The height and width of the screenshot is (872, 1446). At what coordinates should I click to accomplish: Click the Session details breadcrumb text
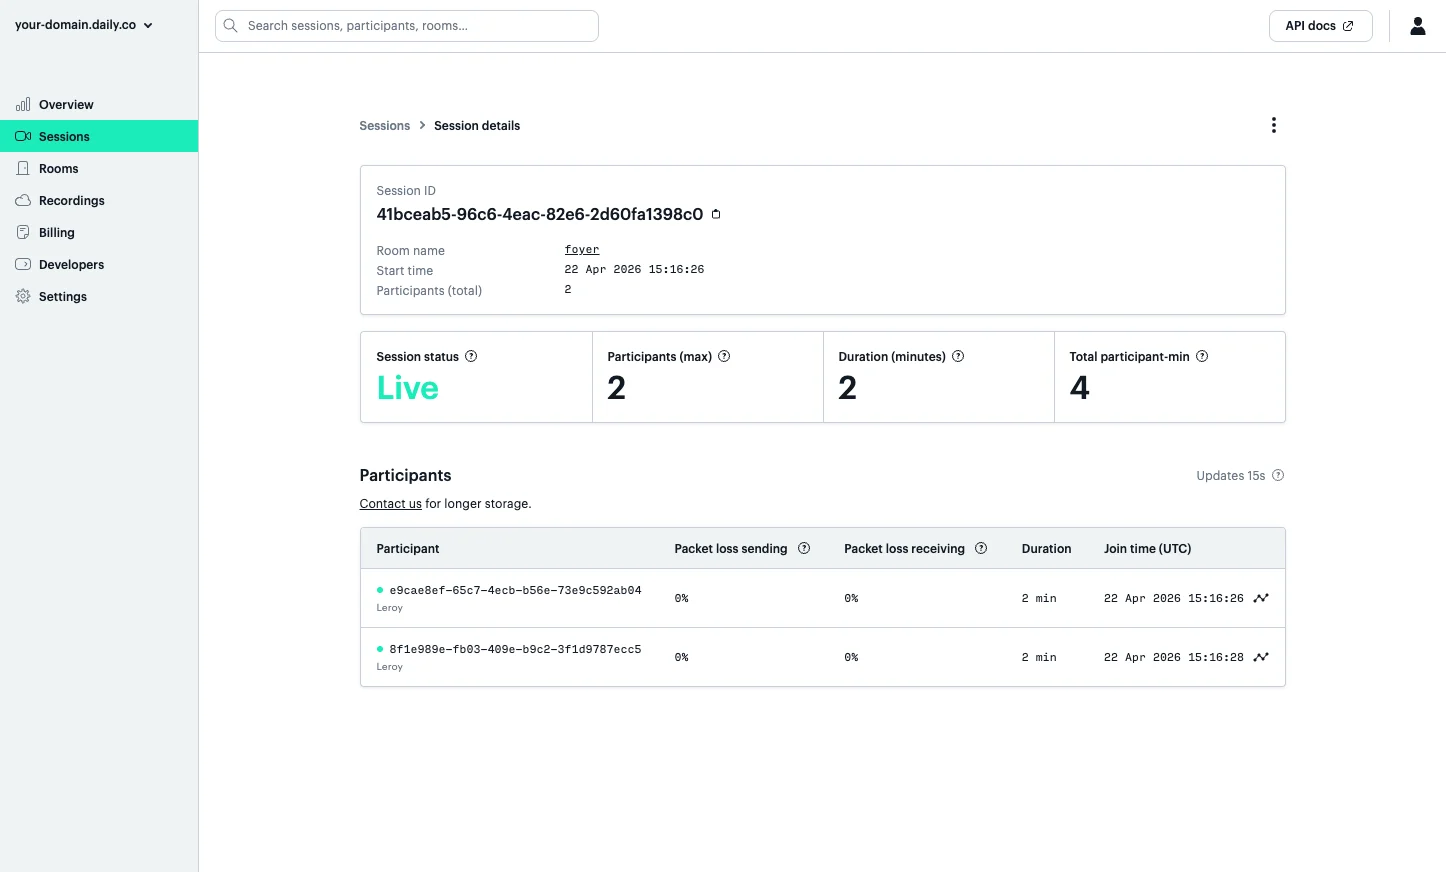click(477, 126)
